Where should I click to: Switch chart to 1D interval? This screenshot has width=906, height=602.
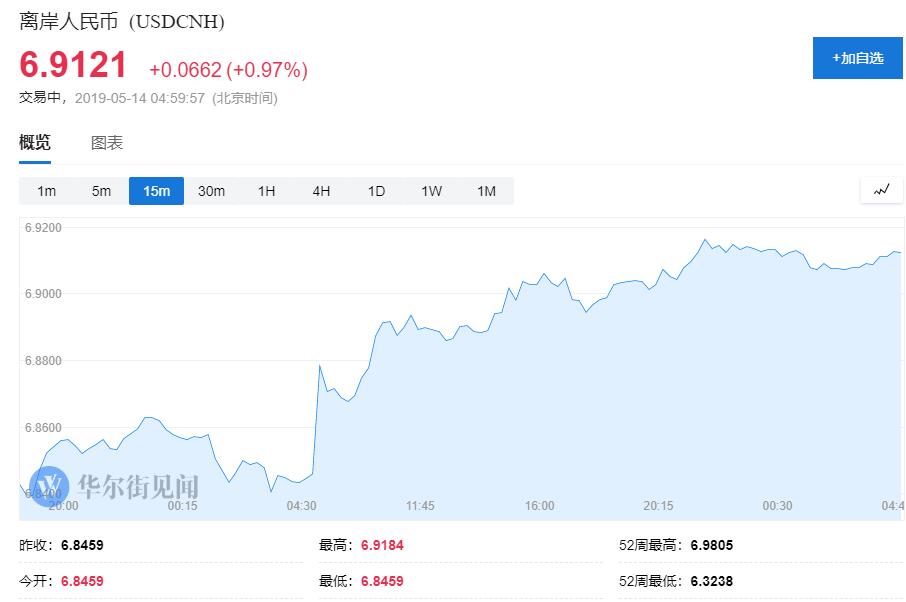[x=376, y=191]
